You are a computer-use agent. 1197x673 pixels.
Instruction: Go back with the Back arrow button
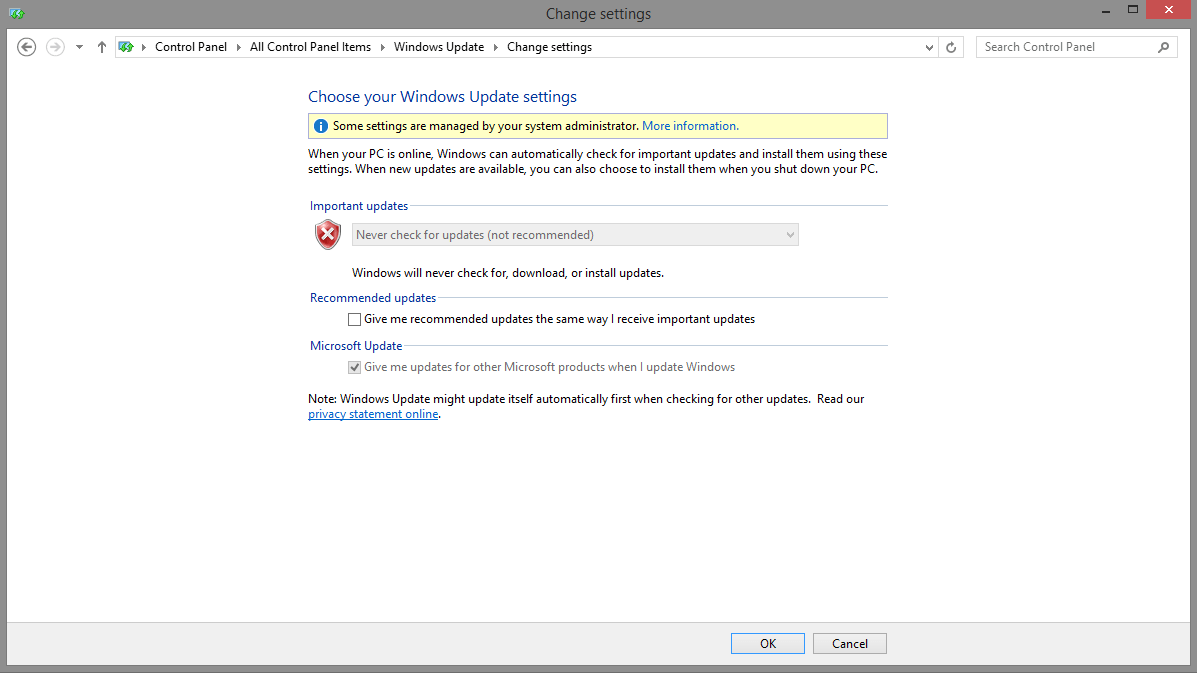pos(27,47)
